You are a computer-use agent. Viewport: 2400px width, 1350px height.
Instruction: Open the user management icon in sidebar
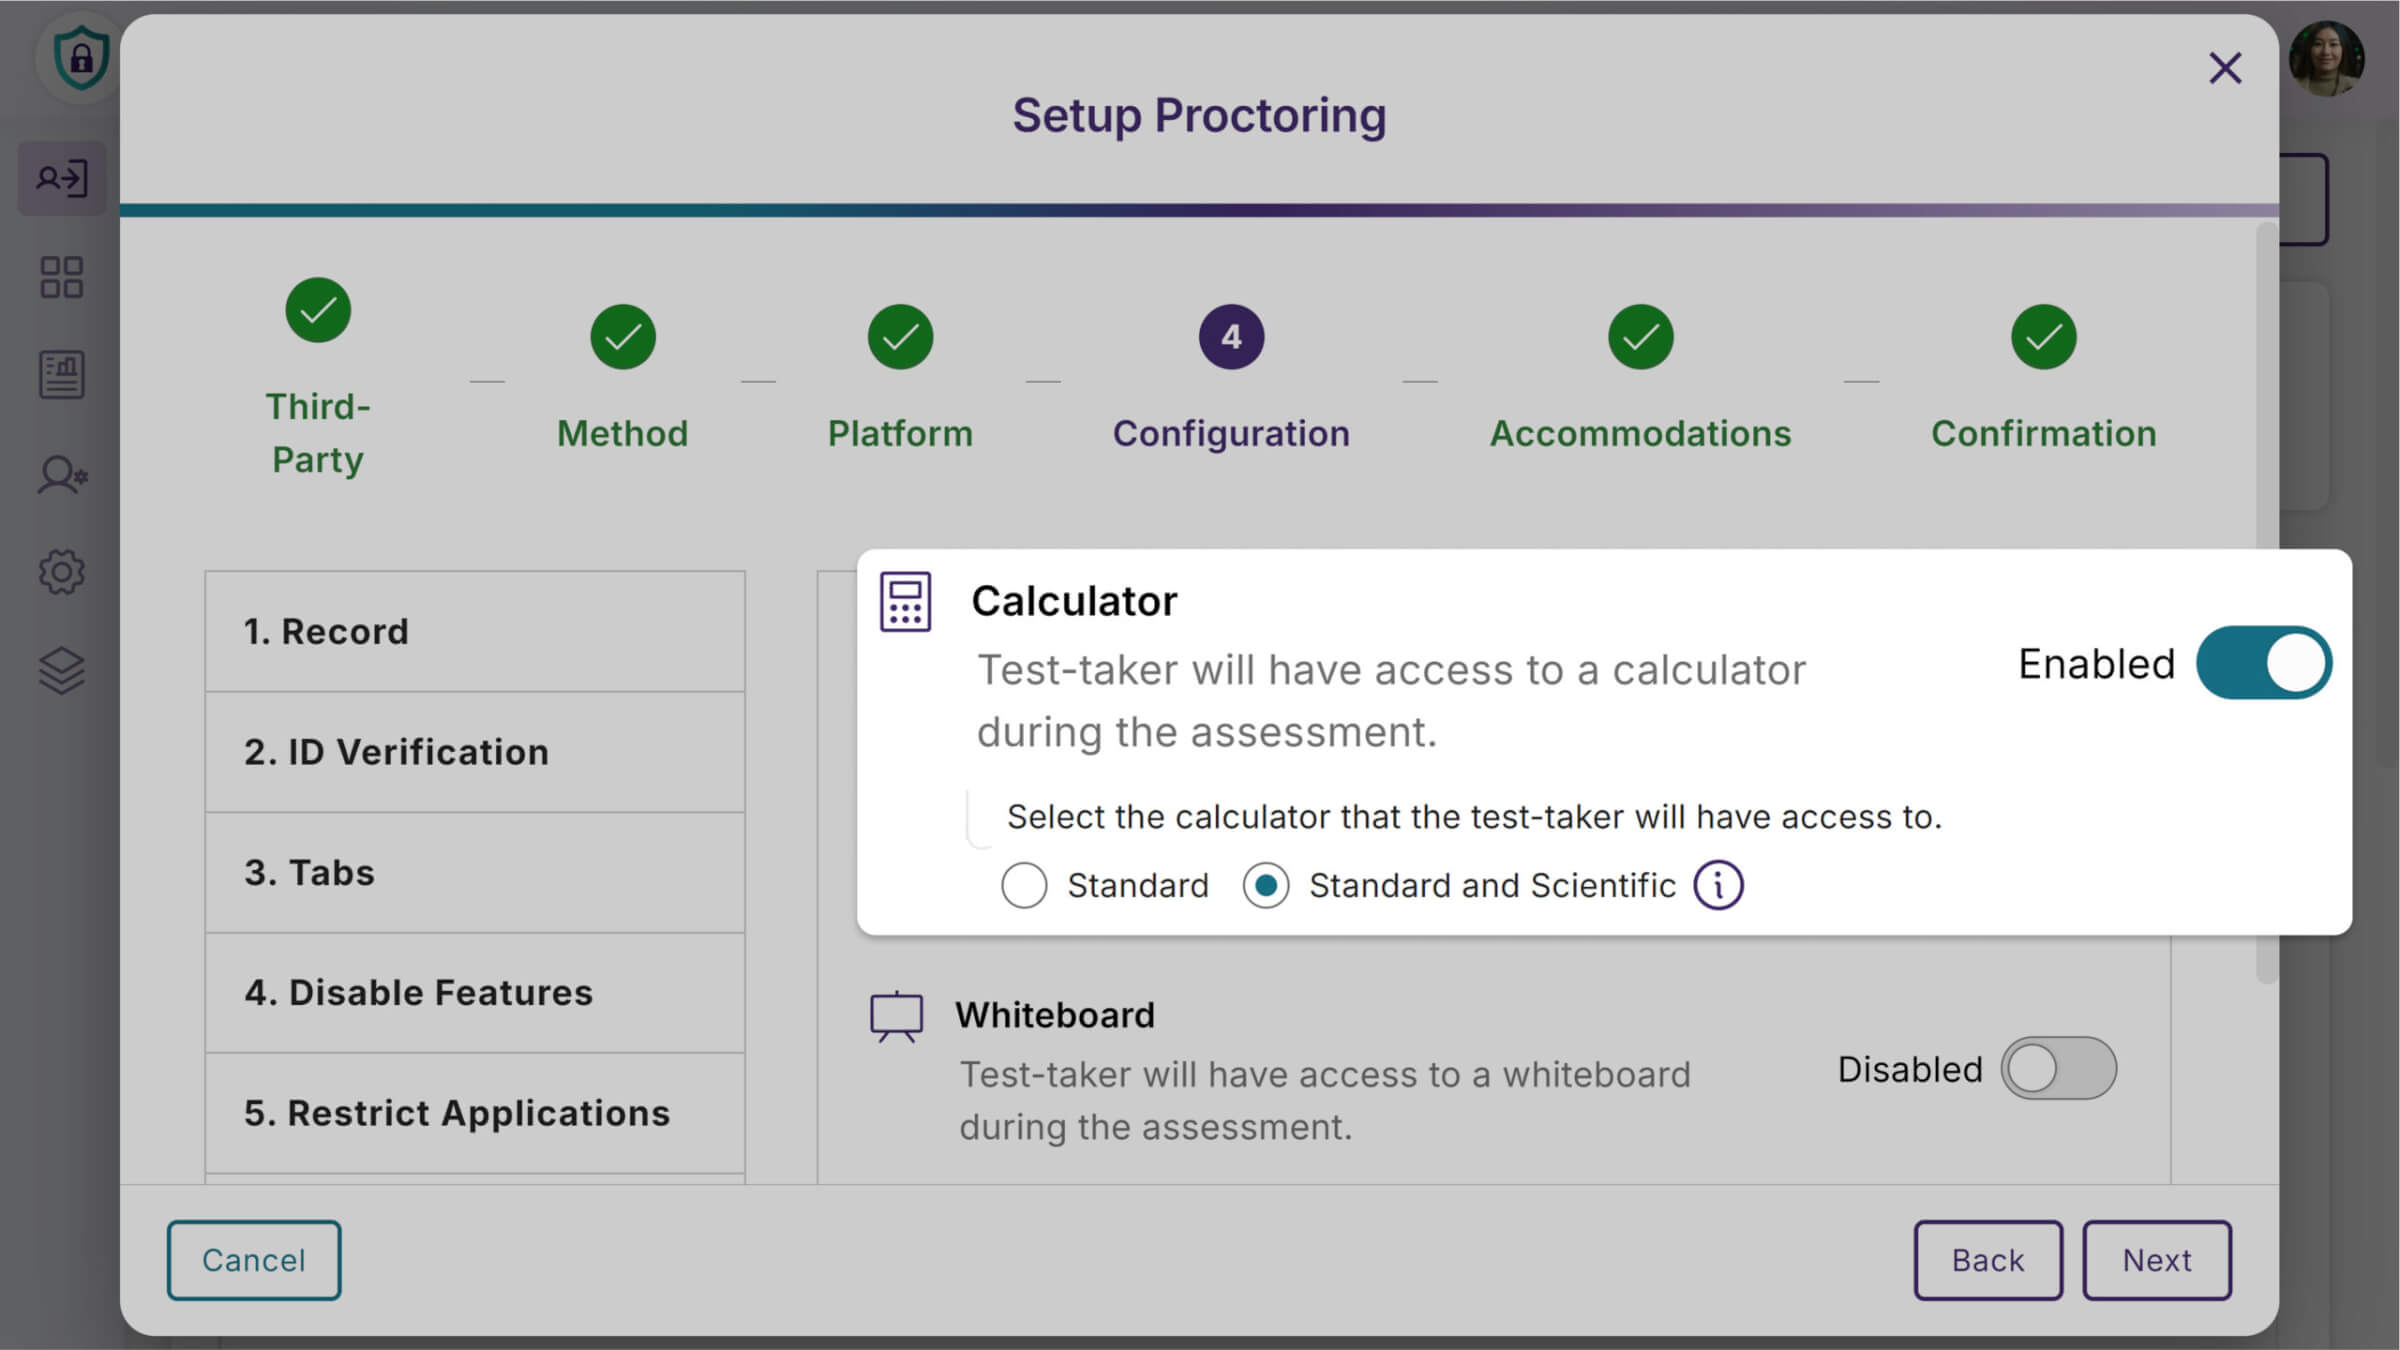pos(62,474)
